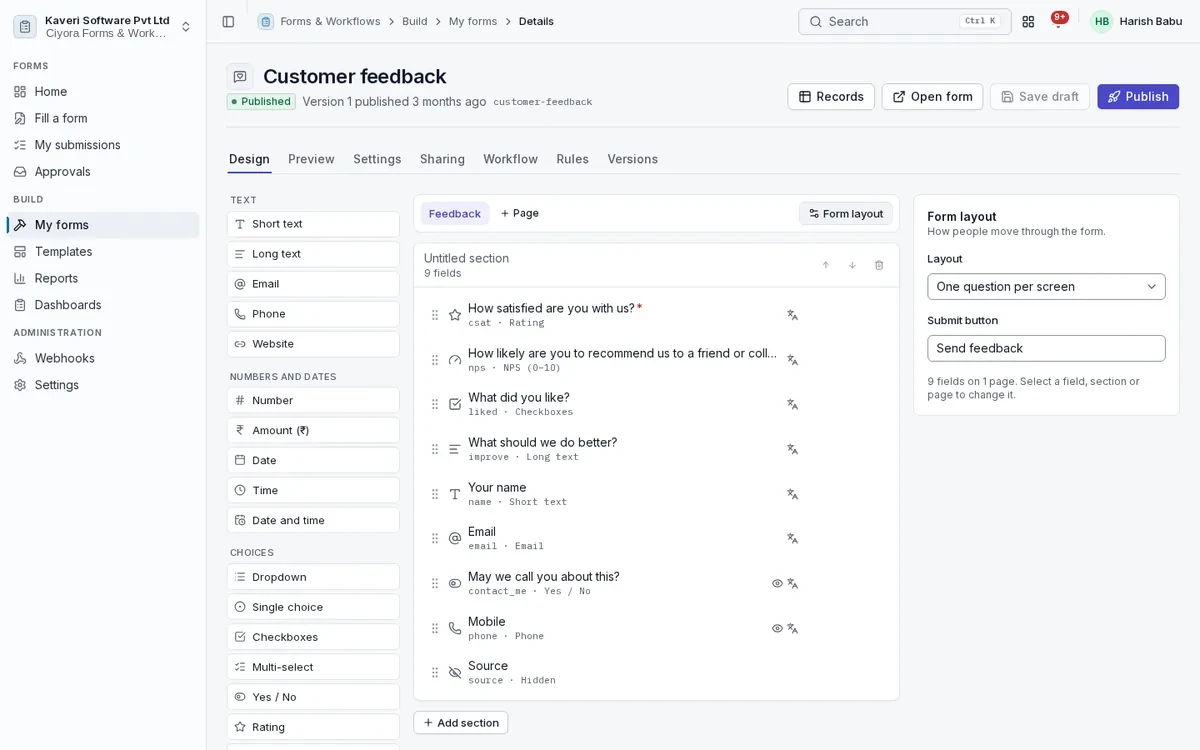Add a new Page button
Screen dimensions: 1200x750
[x=520, y=214]
